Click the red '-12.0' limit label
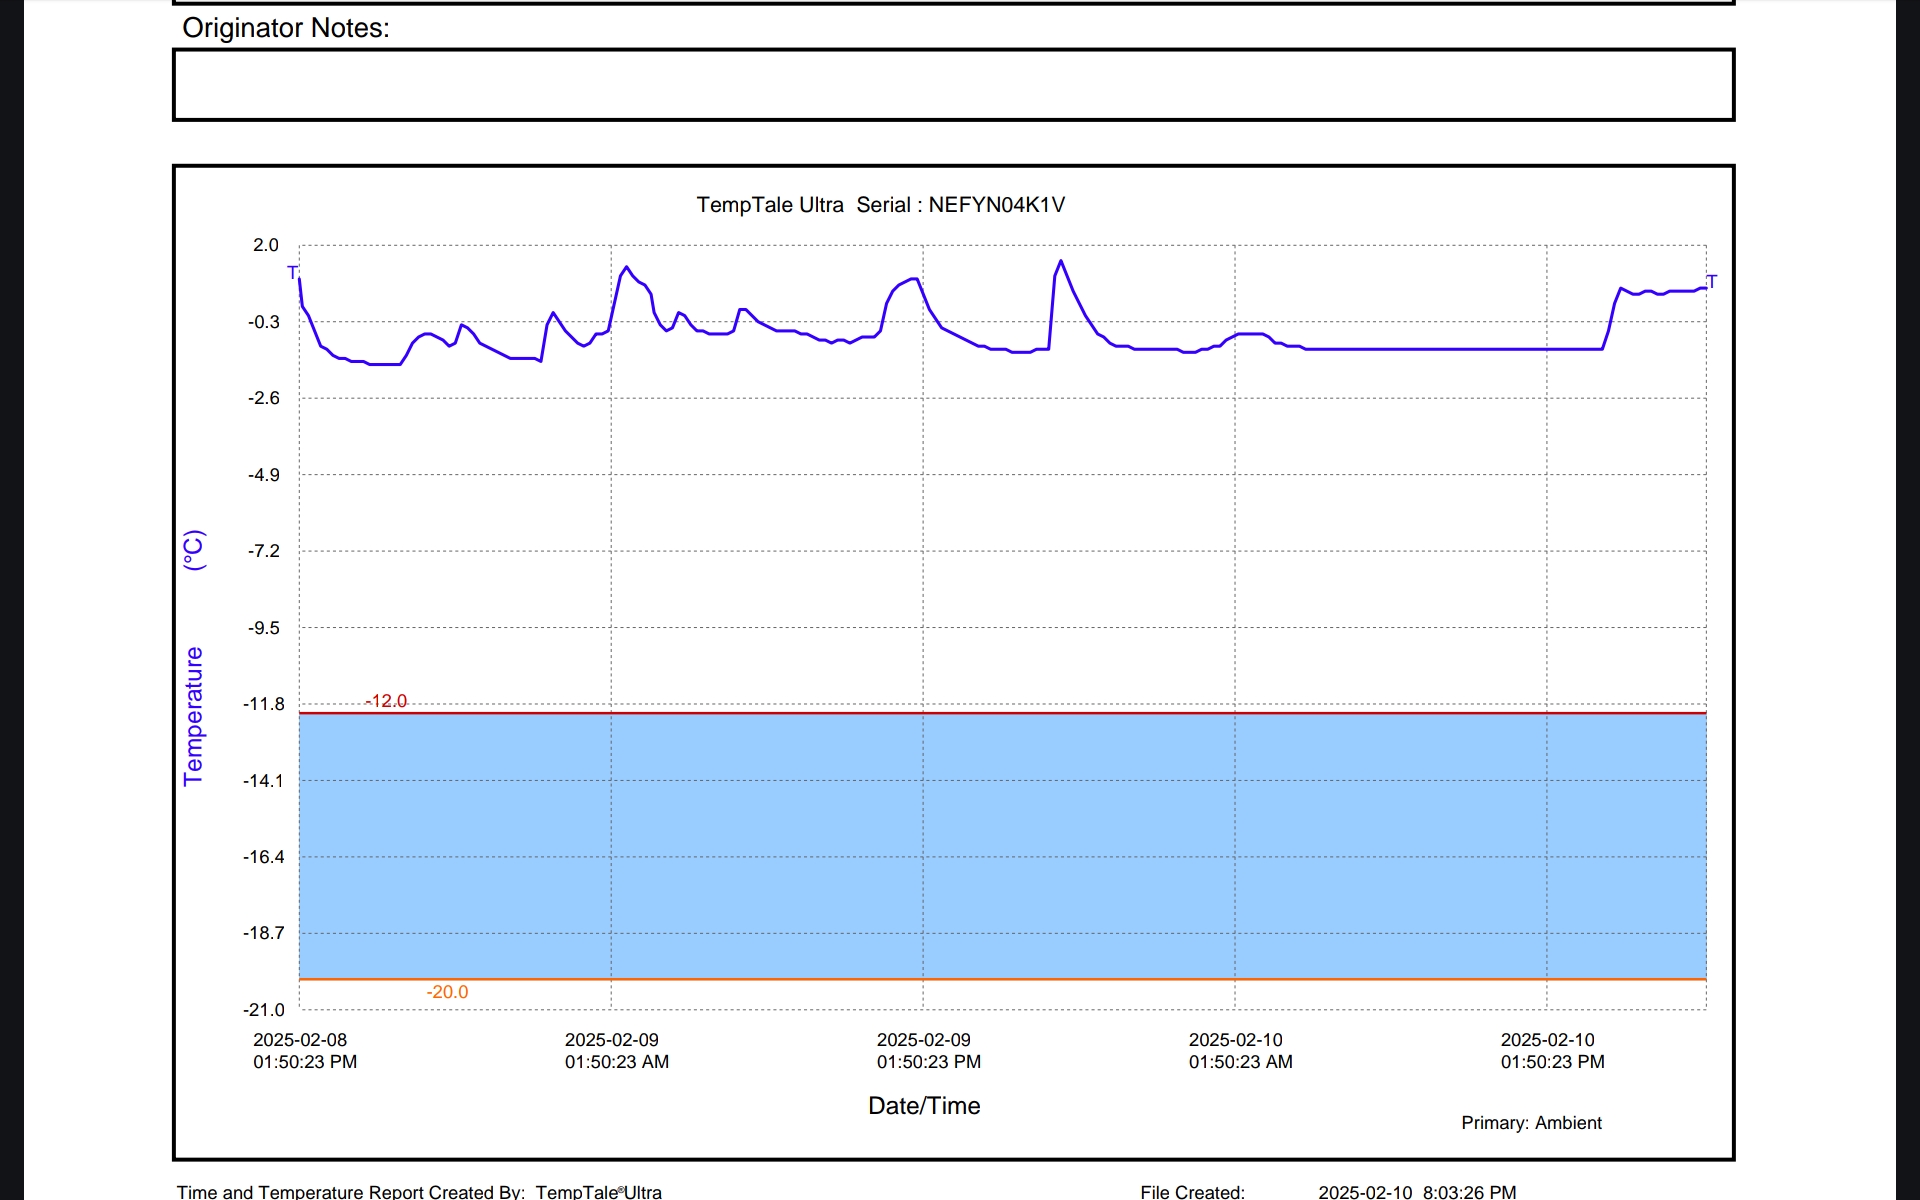 [386, 701]
